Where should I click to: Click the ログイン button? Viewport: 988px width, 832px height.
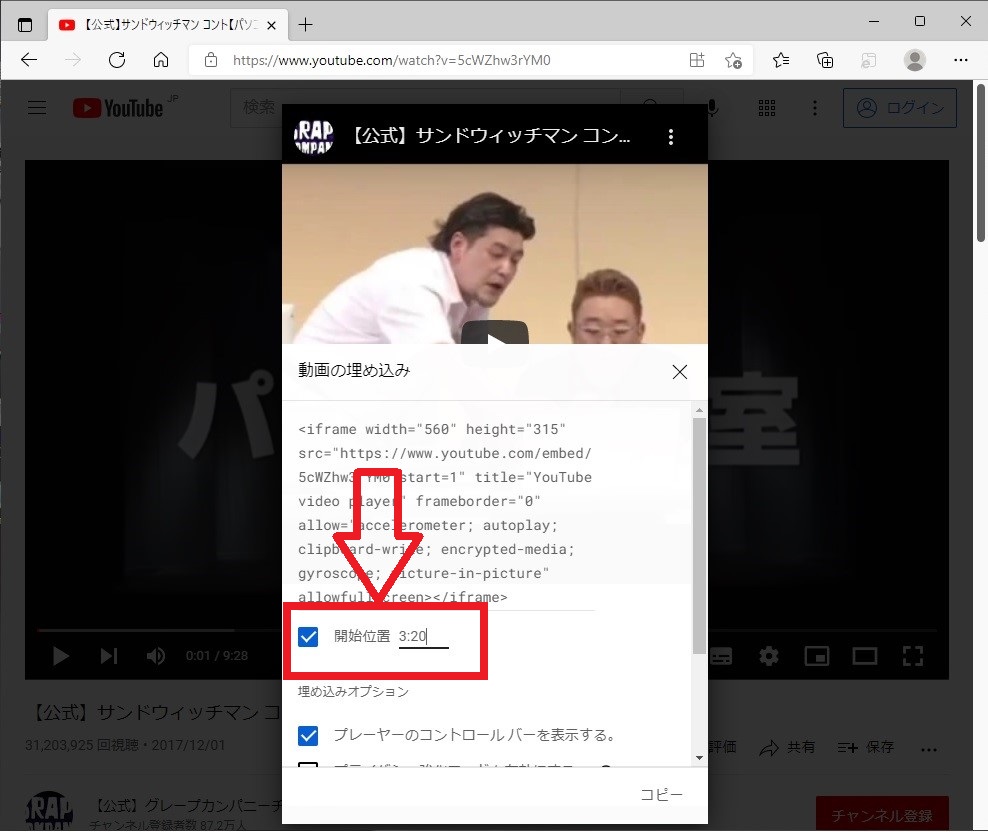tap(900, 108)
